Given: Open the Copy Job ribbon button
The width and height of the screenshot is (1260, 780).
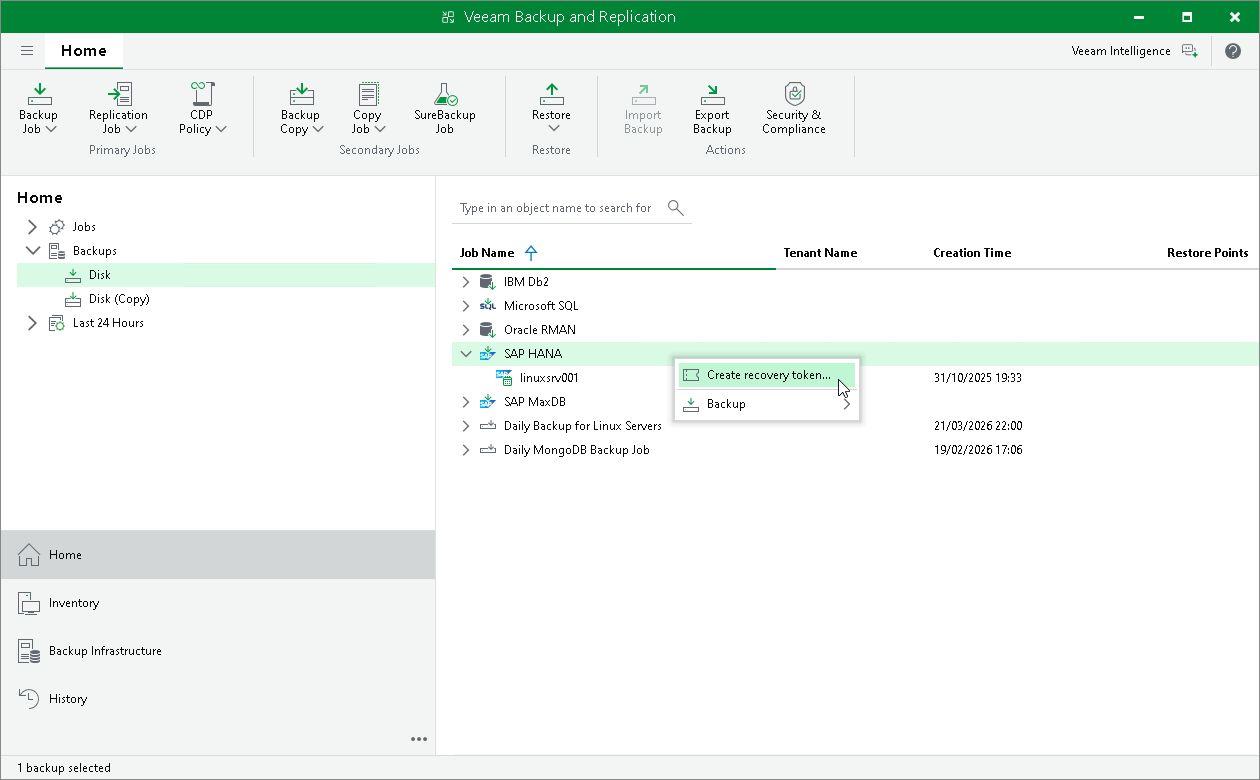Looking at the screenshot, I should [x=368, y=108].
